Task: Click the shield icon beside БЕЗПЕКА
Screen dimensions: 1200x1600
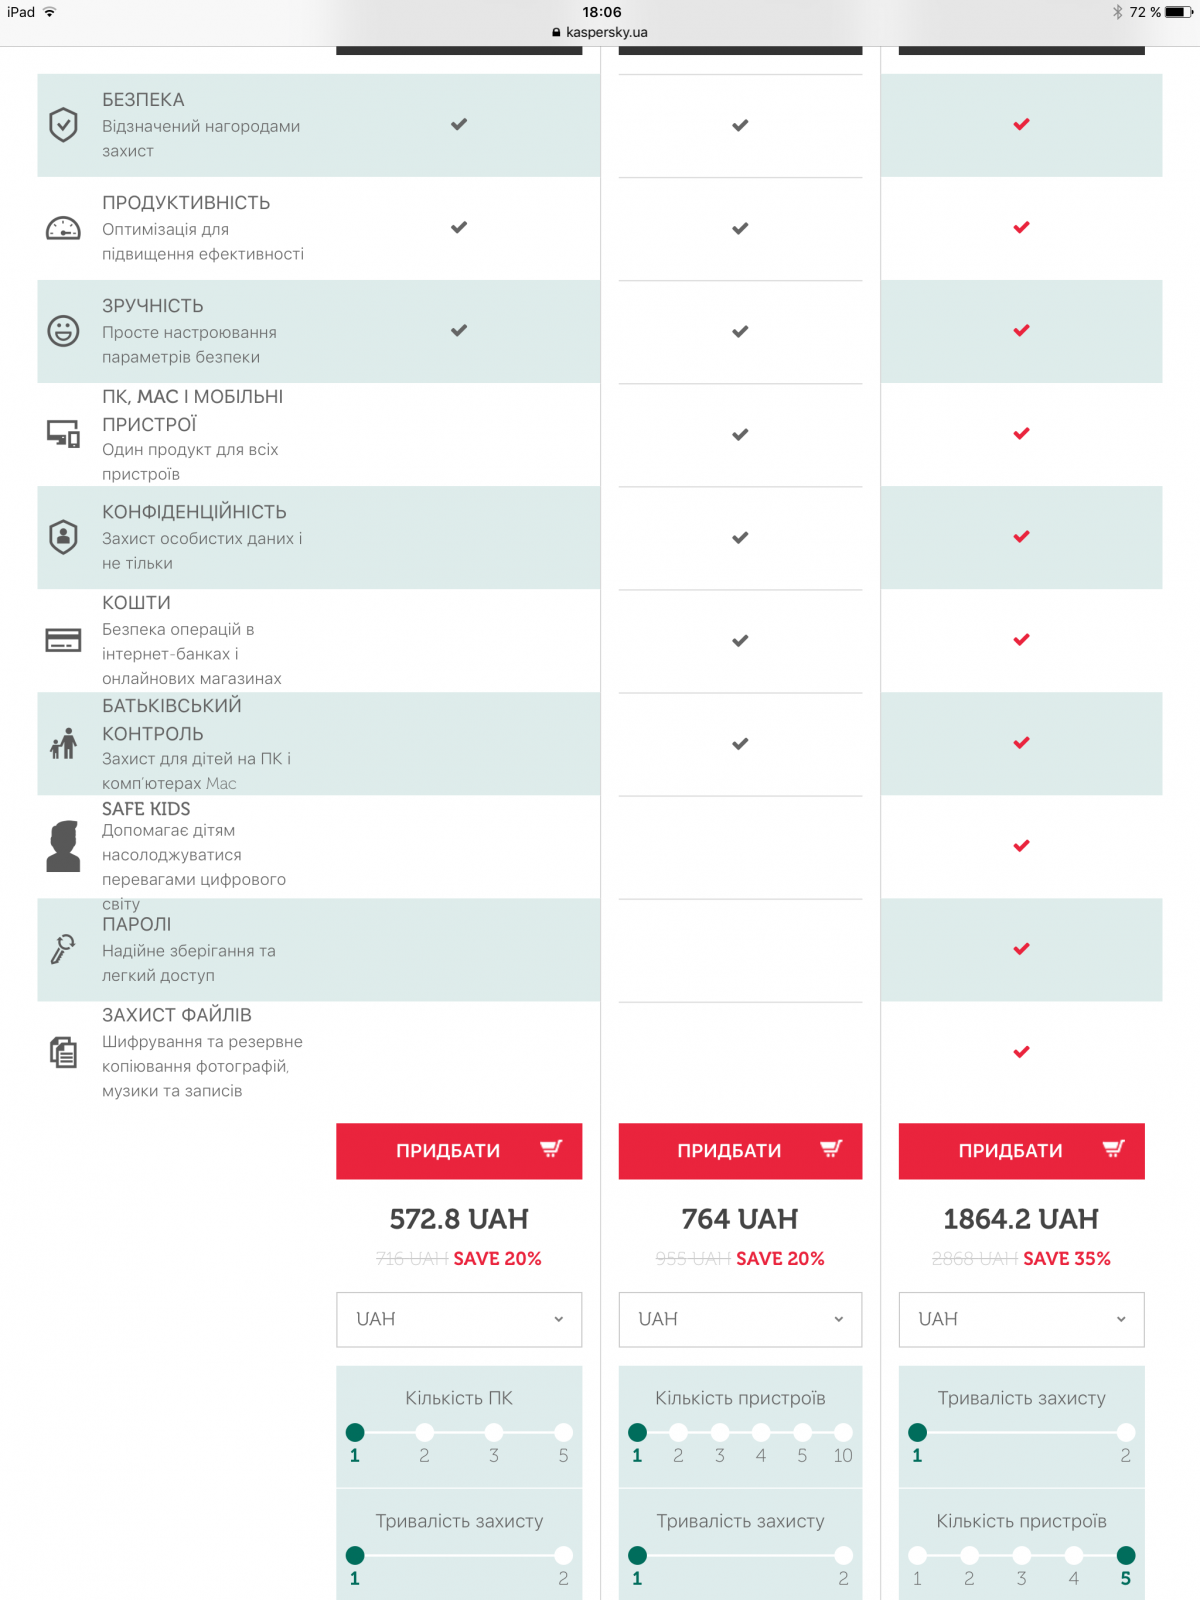Action: [63, 125]
